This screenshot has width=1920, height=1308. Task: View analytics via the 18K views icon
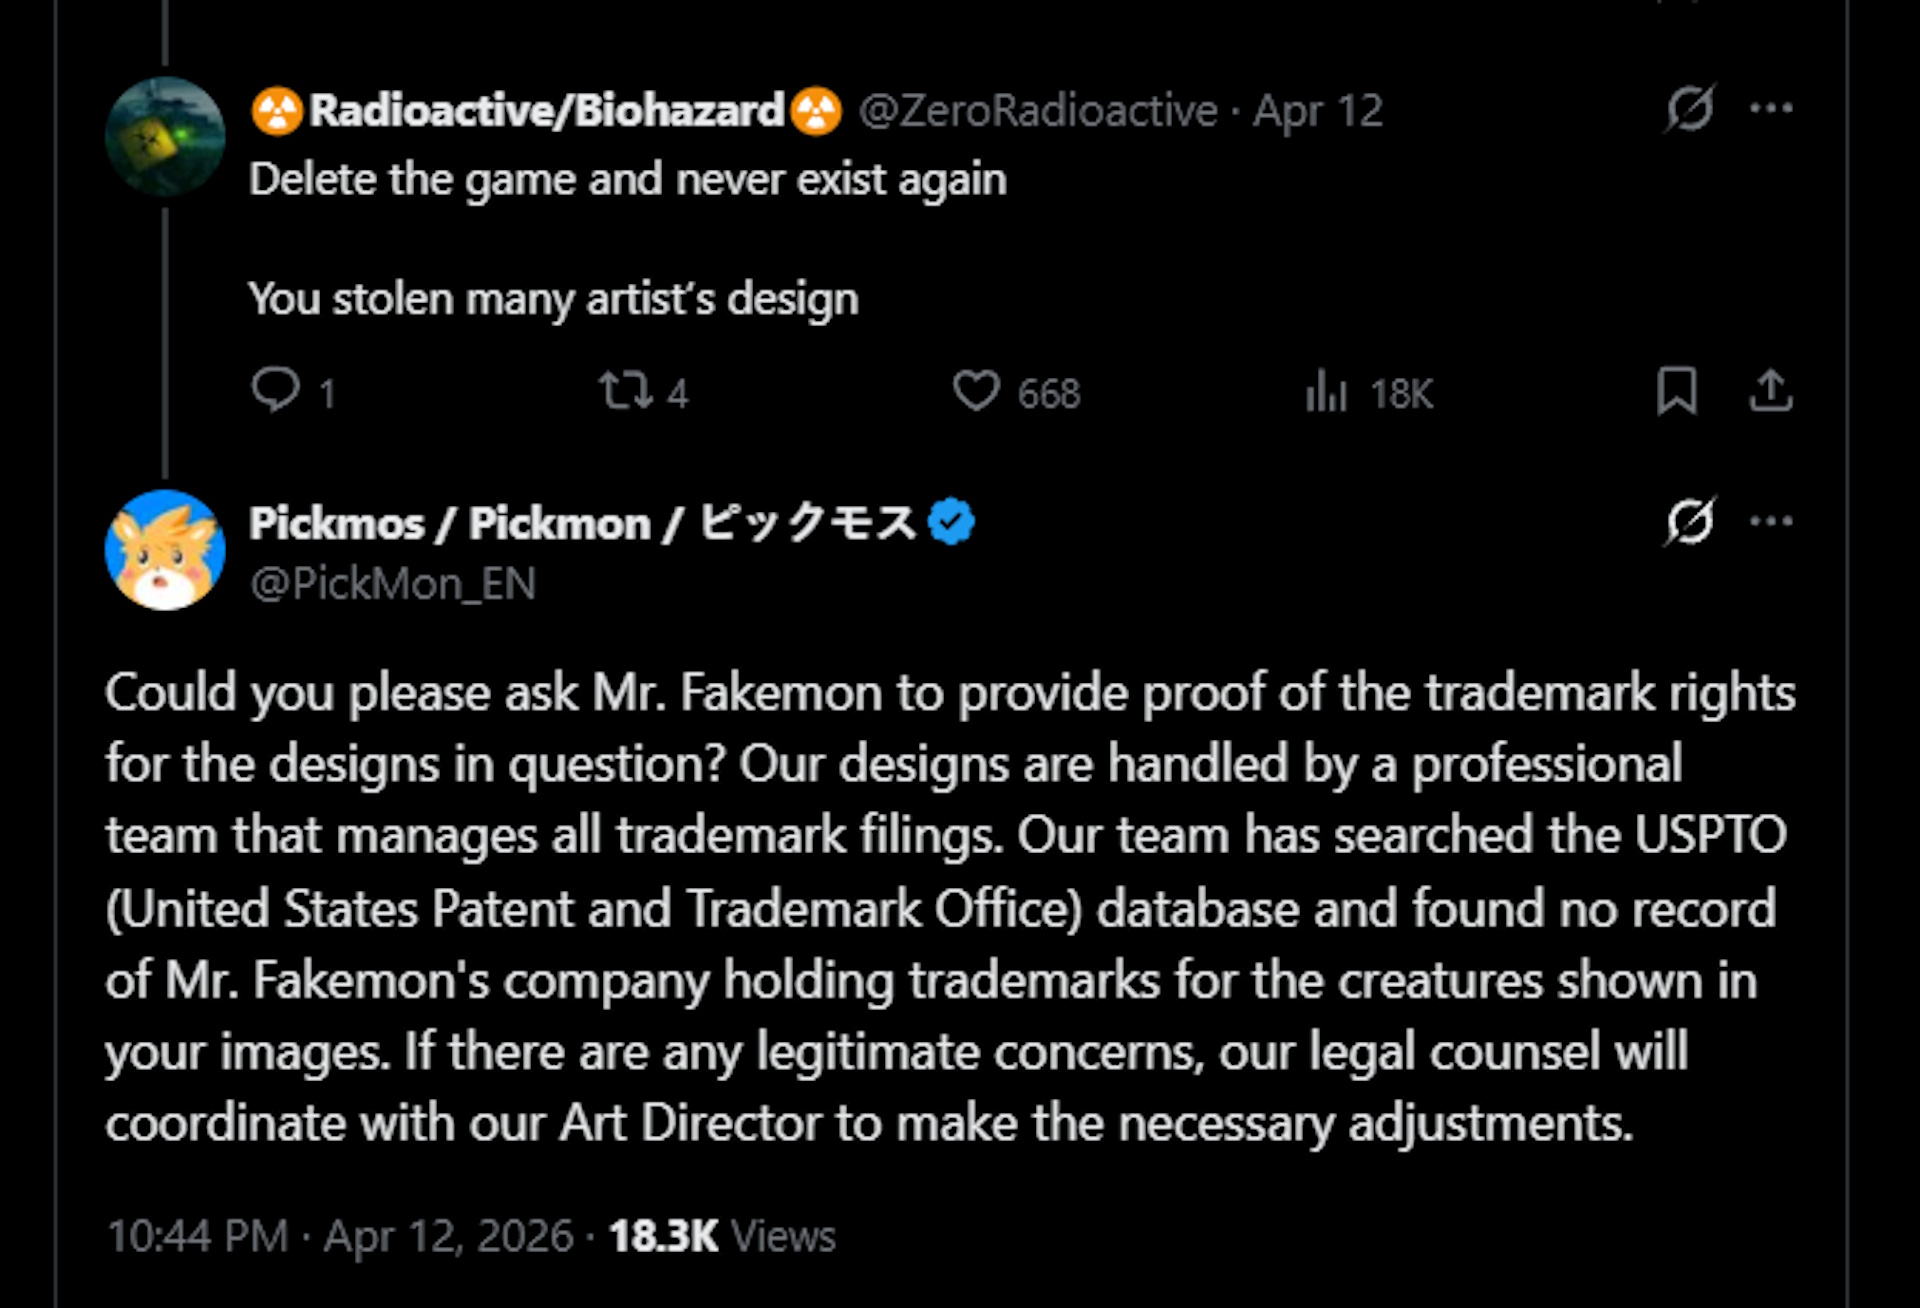click(x=1327, y=392)
